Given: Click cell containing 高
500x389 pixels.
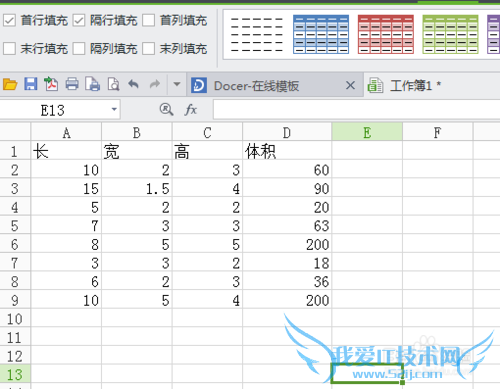Looking at the screenshot, I should point(207,151).
